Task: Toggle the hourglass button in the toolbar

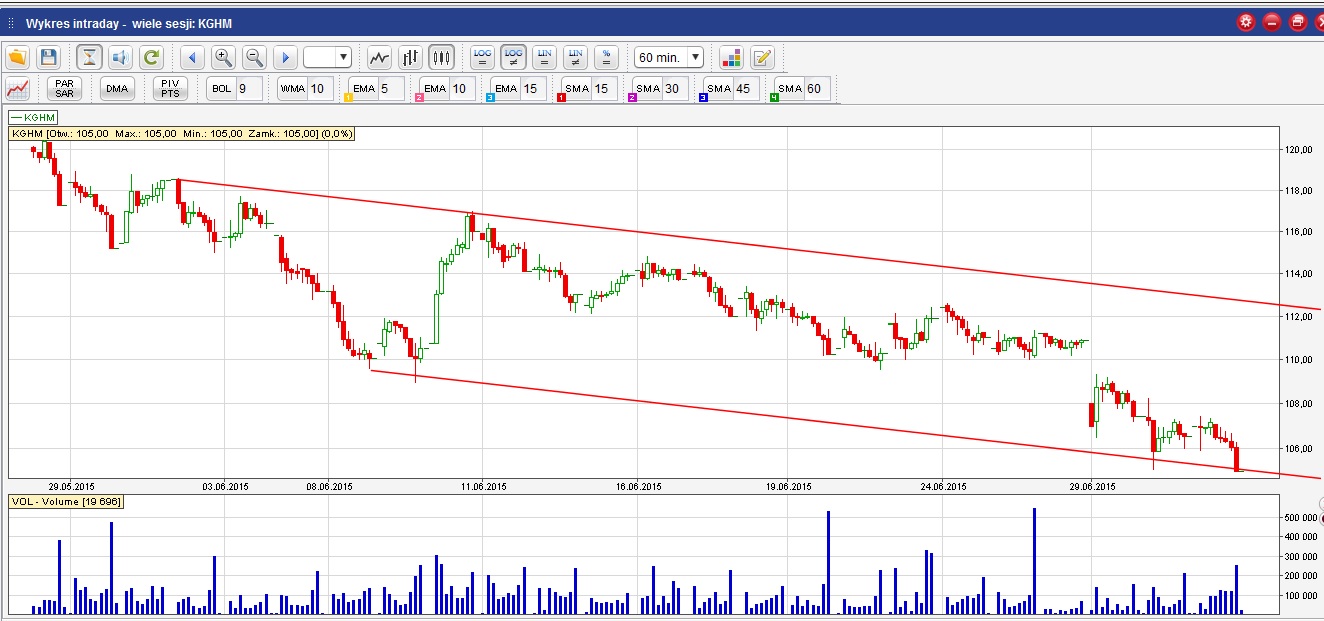Action: 89,57
